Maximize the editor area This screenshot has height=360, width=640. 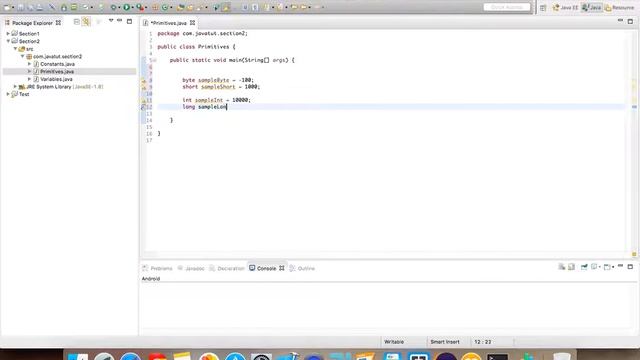pos(630,21)
